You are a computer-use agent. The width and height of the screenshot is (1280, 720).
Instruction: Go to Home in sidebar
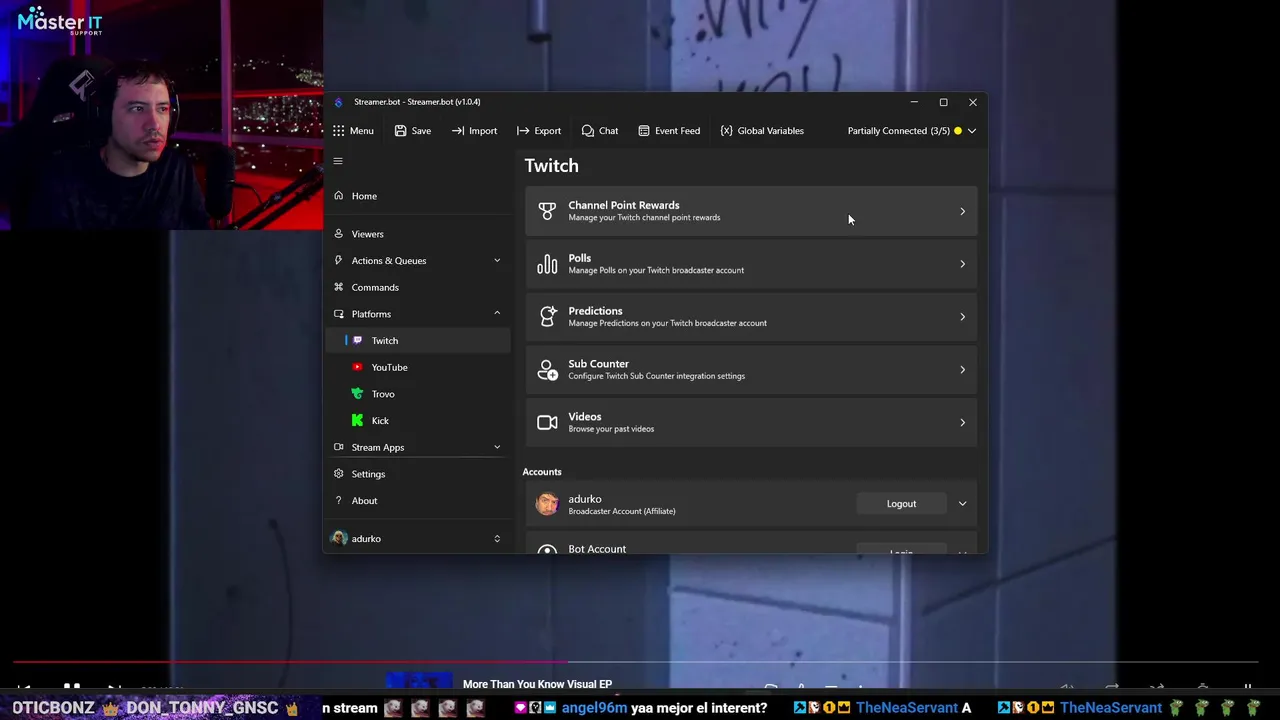pyautogui.click(x=418, y=196)
